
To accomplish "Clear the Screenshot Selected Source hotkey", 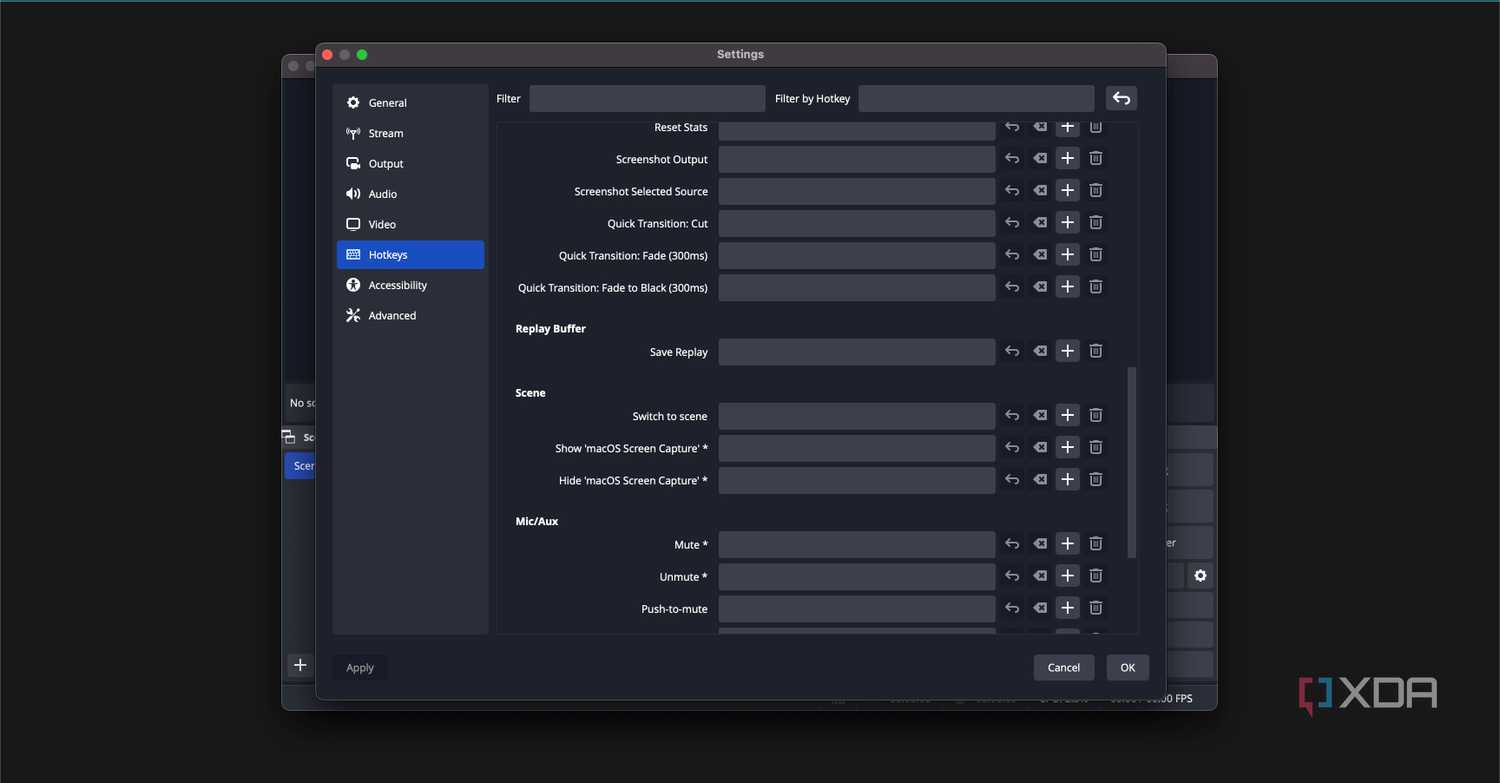I will coord(1040,191).
